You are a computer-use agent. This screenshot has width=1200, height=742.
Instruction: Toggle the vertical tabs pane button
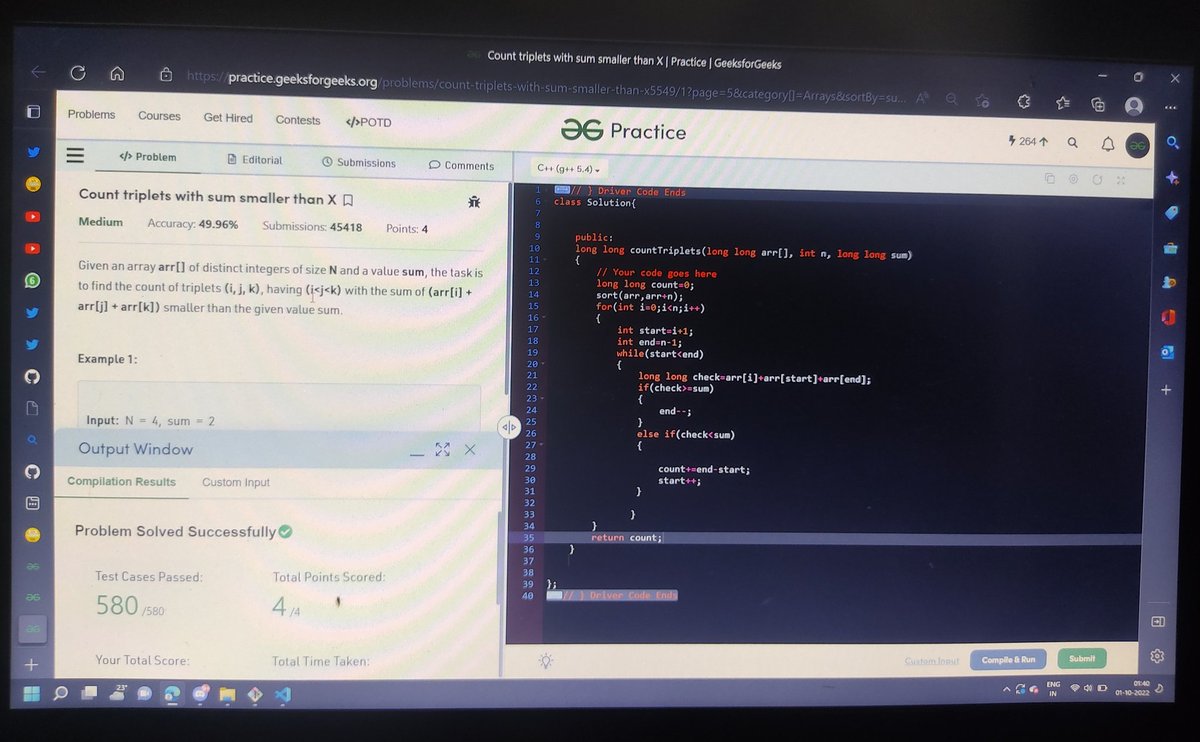click(33, 112)
